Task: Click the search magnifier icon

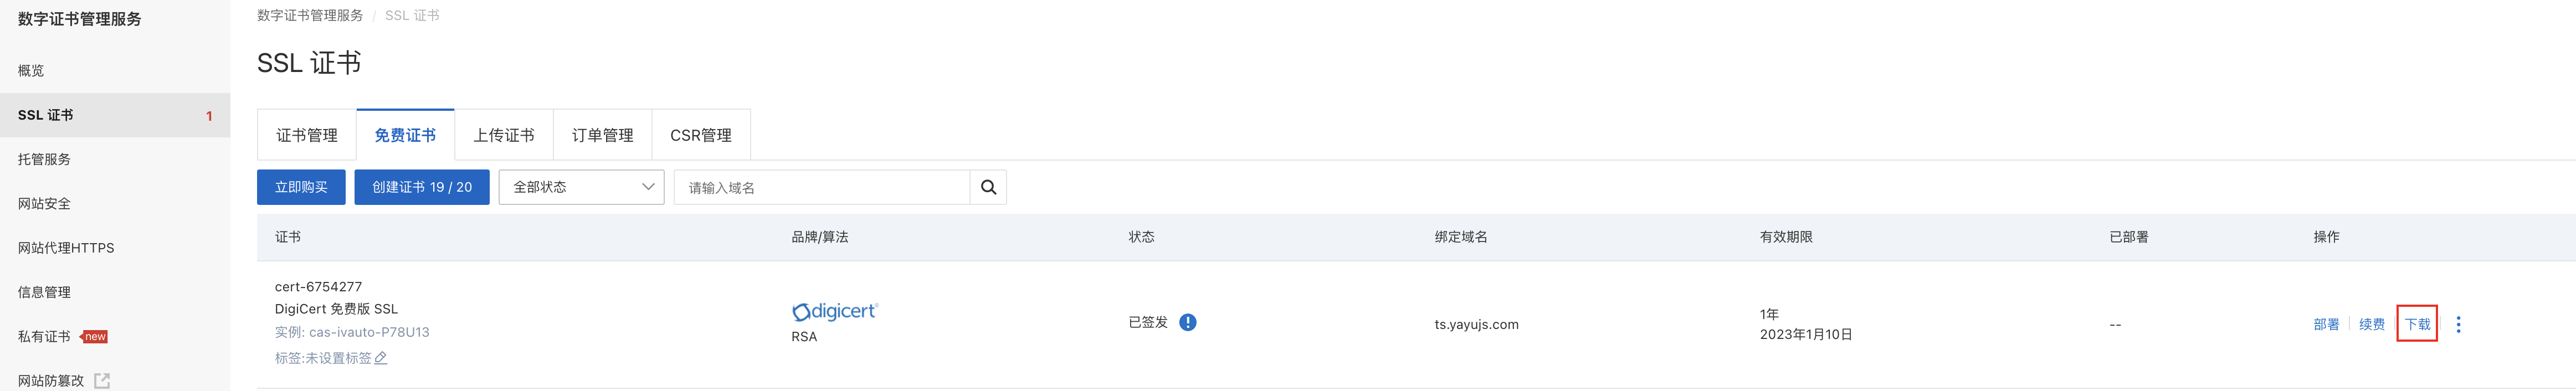Action: pos(988,187)
